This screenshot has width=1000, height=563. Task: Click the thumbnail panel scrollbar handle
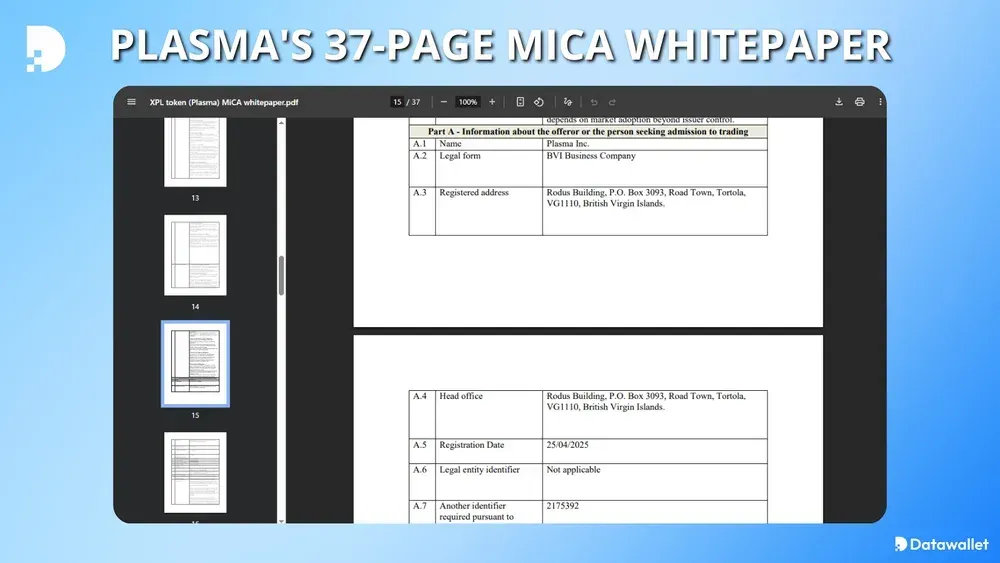[x=281, y=275]
